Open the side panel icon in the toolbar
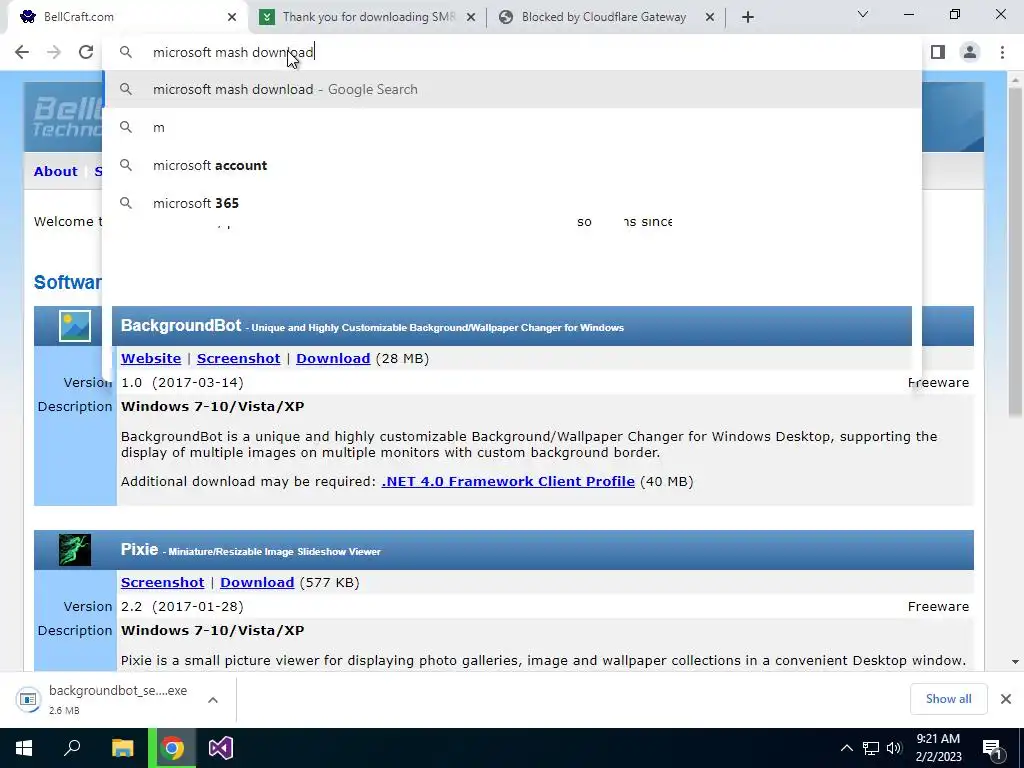 pos(938,52)
